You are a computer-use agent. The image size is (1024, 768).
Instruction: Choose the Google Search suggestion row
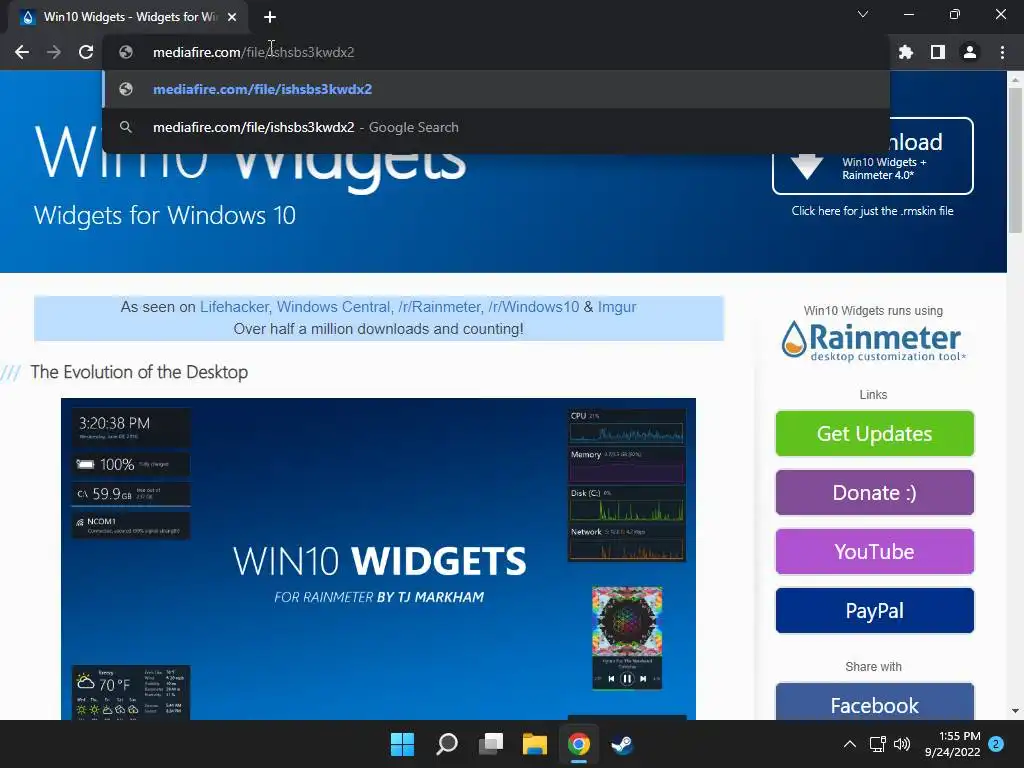(x=496, y=127)
